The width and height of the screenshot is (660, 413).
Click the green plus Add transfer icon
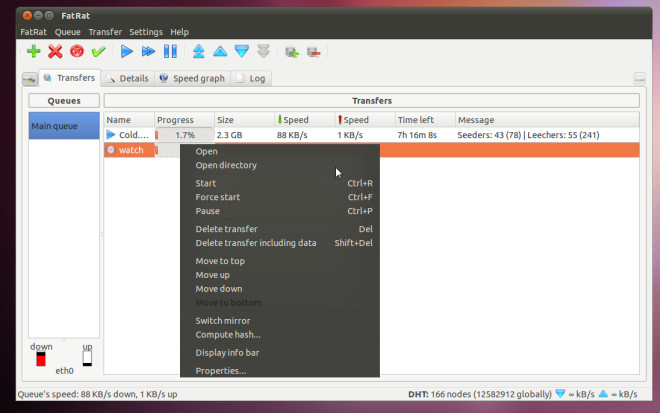(34, 52)
